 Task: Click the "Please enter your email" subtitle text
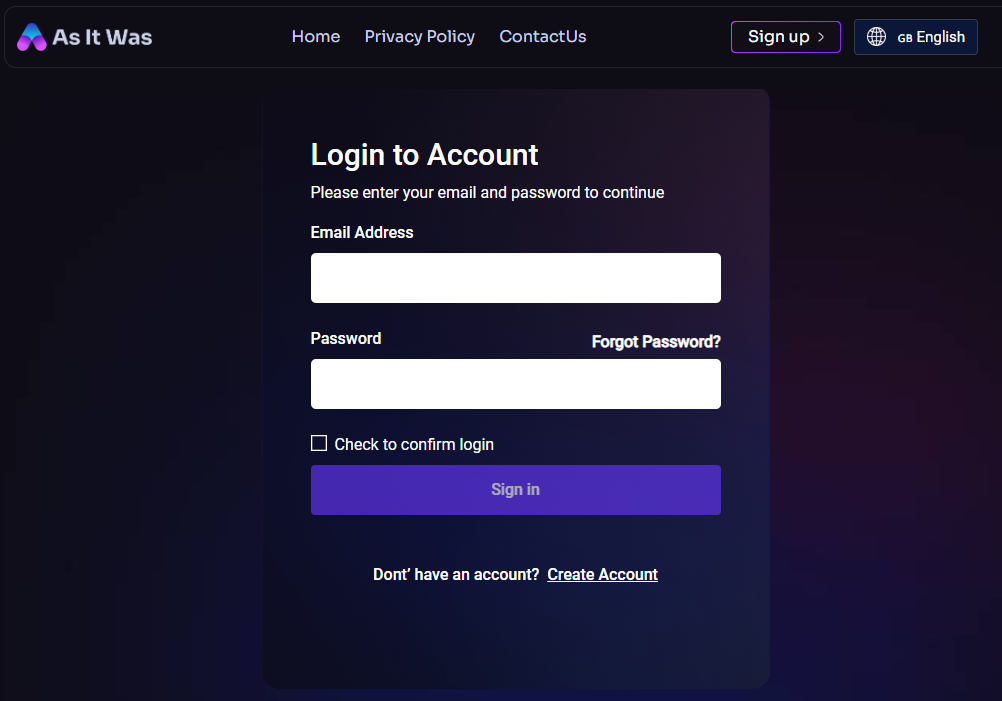click(487, 192)
